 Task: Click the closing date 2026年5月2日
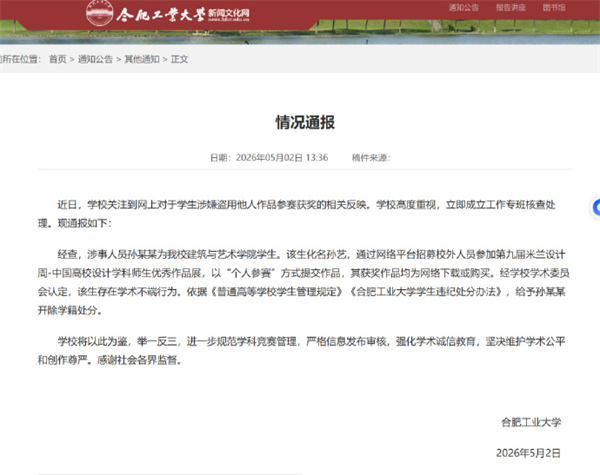pyautogui.click(x=528, y=453)
